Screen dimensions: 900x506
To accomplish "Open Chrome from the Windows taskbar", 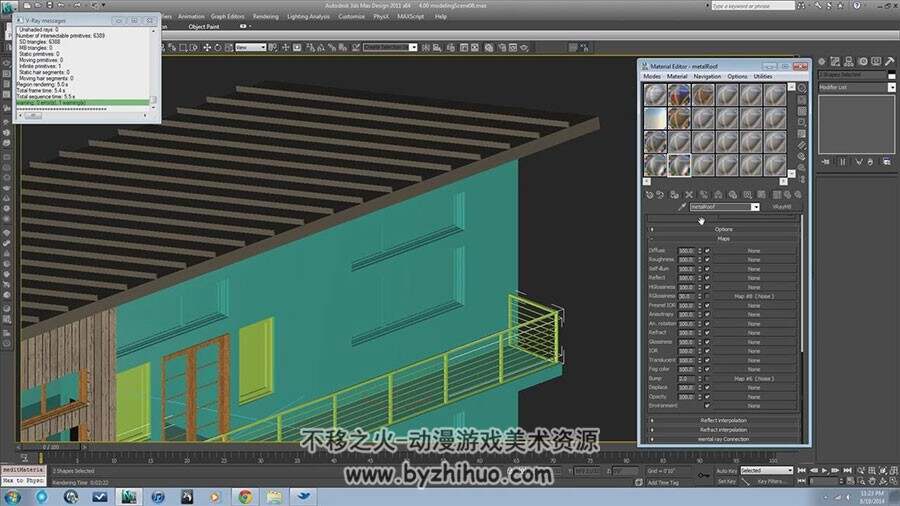I will (x=245, y=496).
